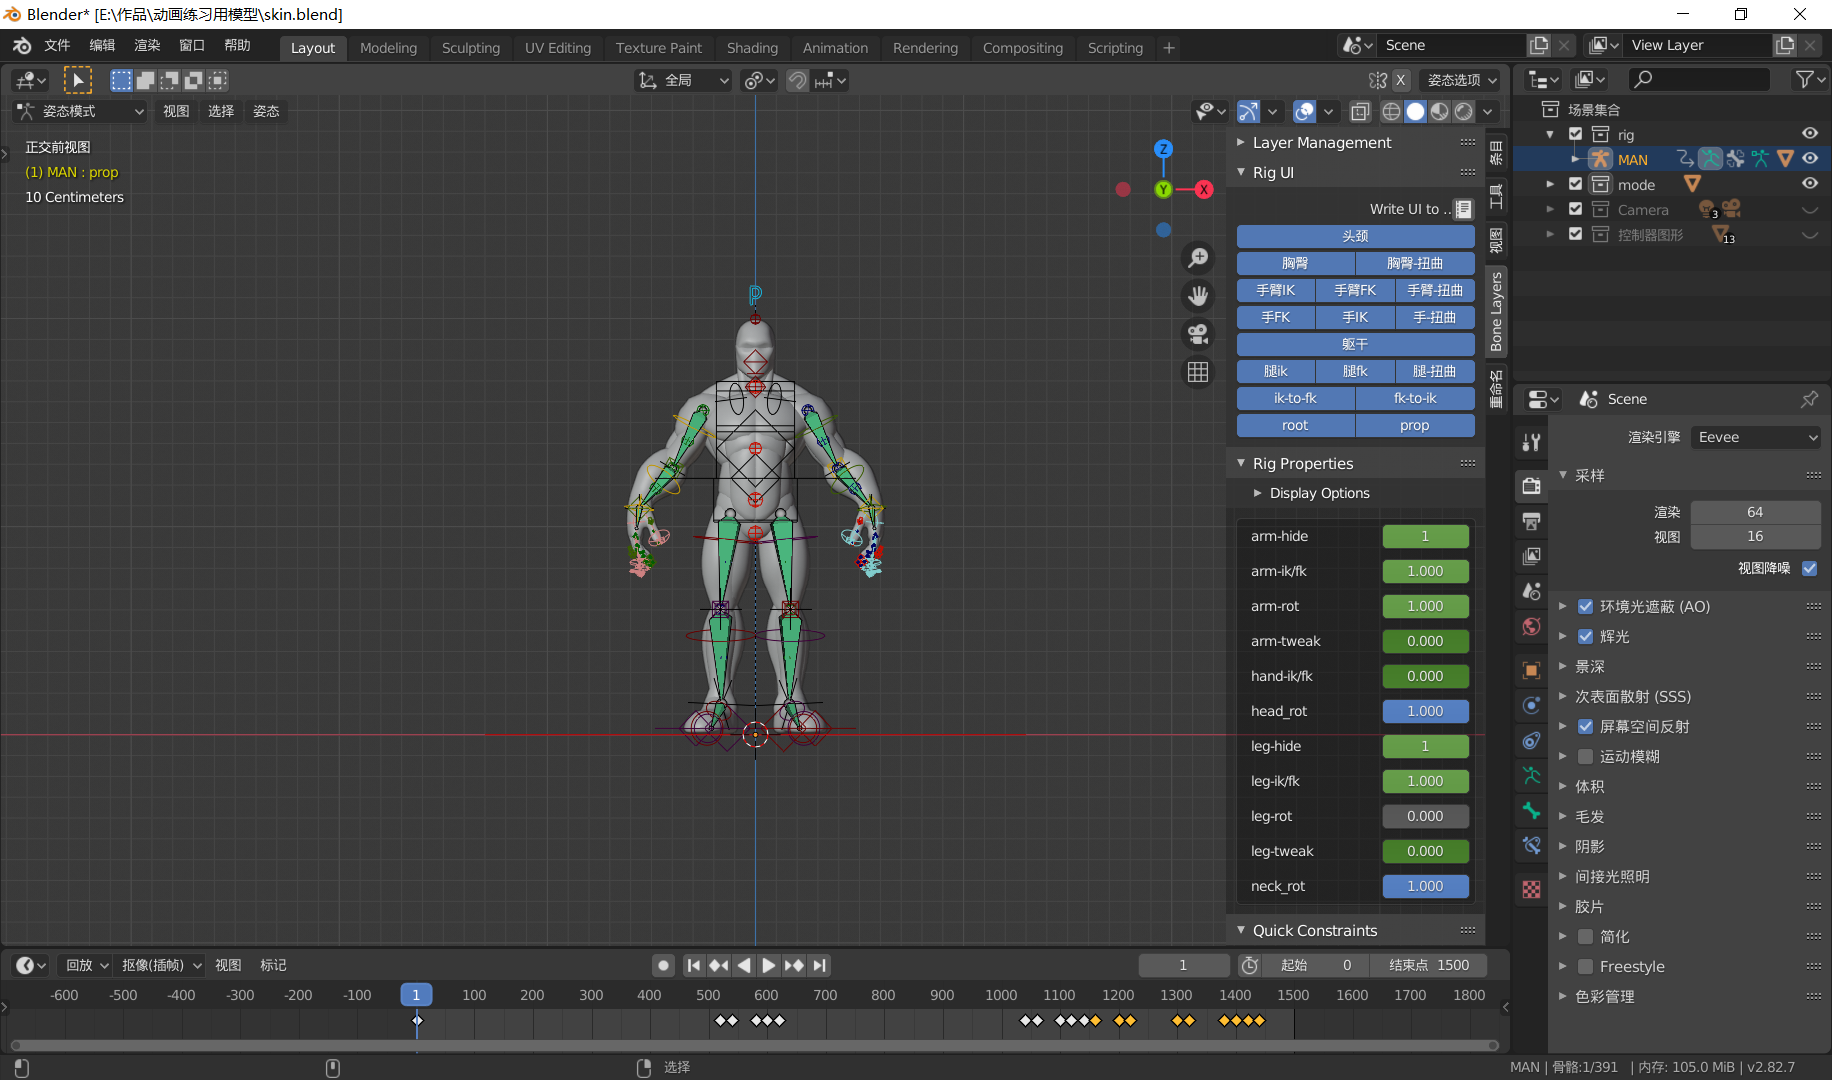Click the ik-to-fk button
The height and width of the screenshot is (1080, 1832).
[1295, 398]
